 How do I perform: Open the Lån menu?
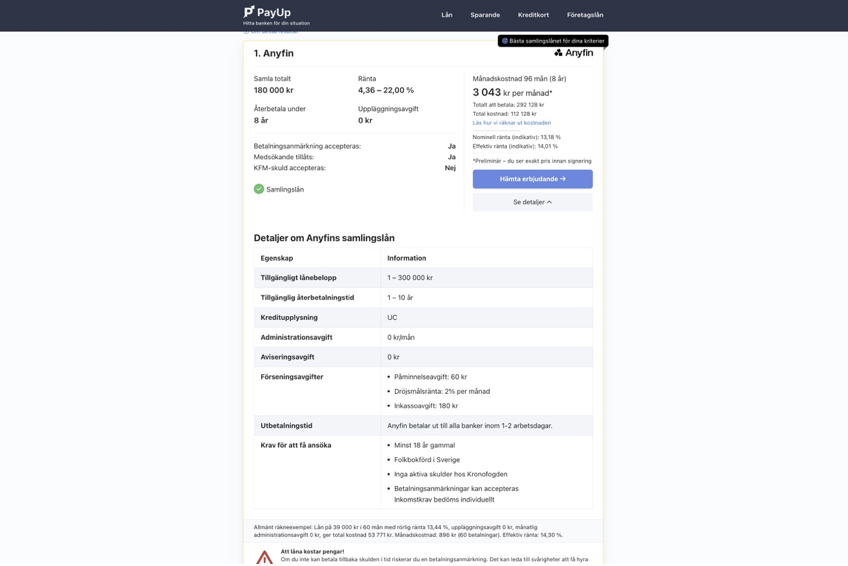pos(447,15)
